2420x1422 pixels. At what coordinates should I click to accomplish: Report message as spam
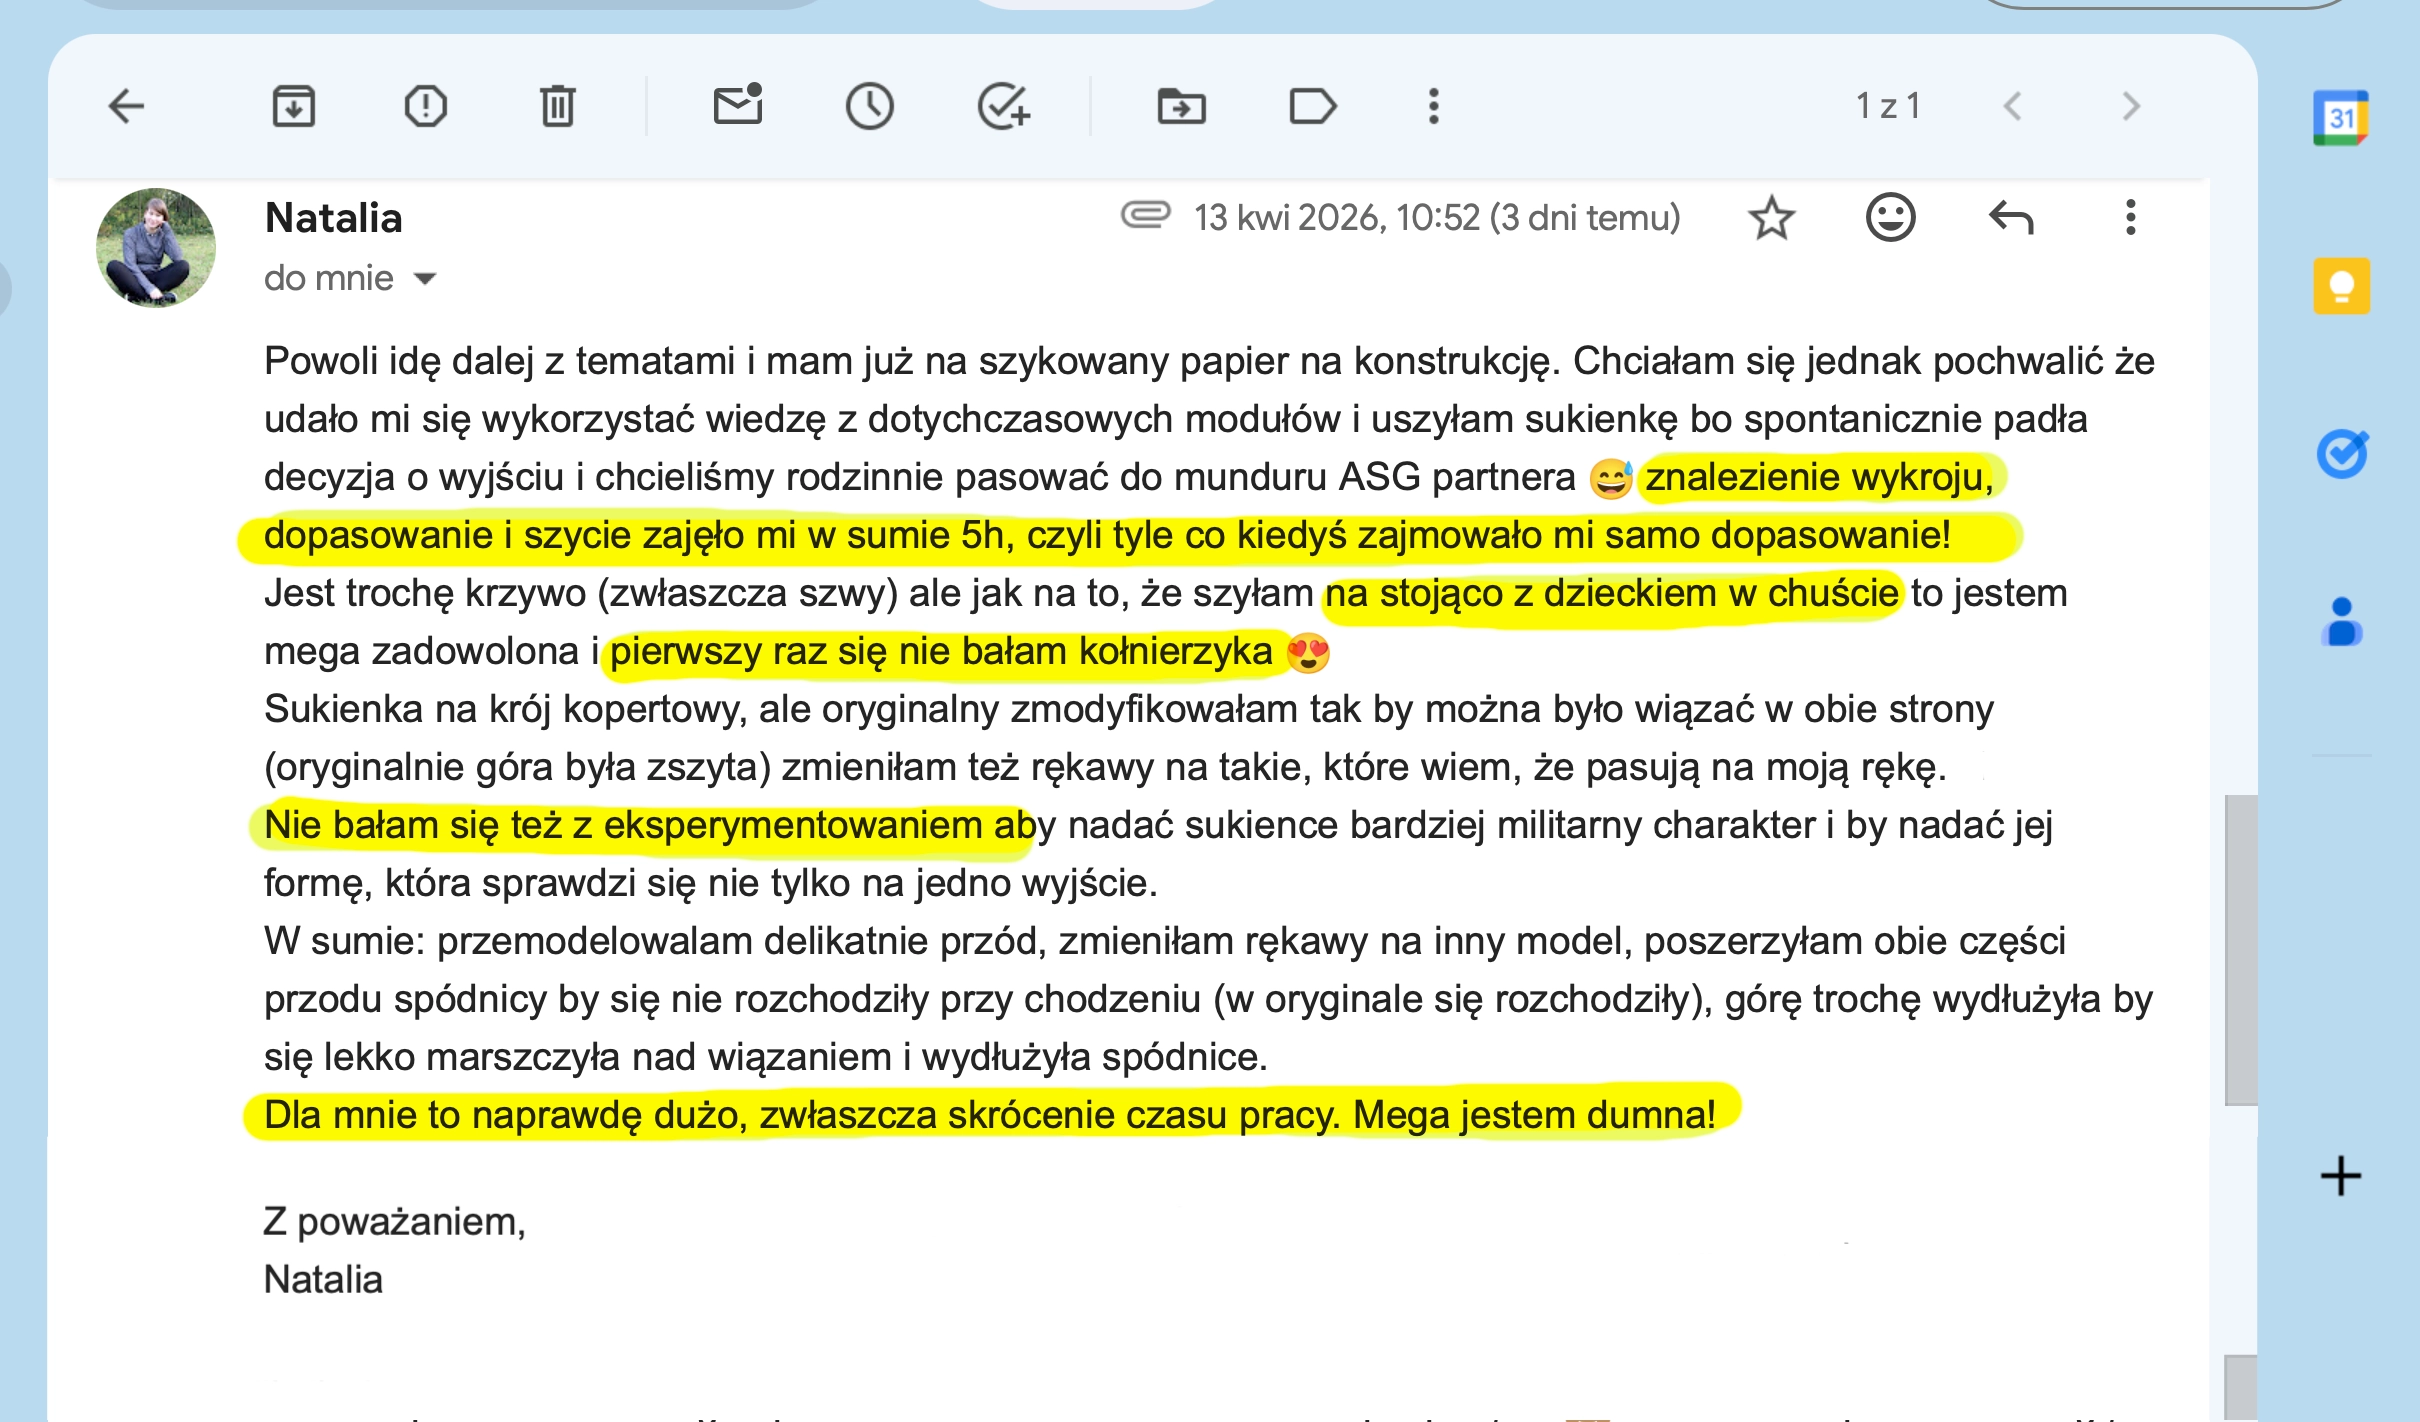426,106
